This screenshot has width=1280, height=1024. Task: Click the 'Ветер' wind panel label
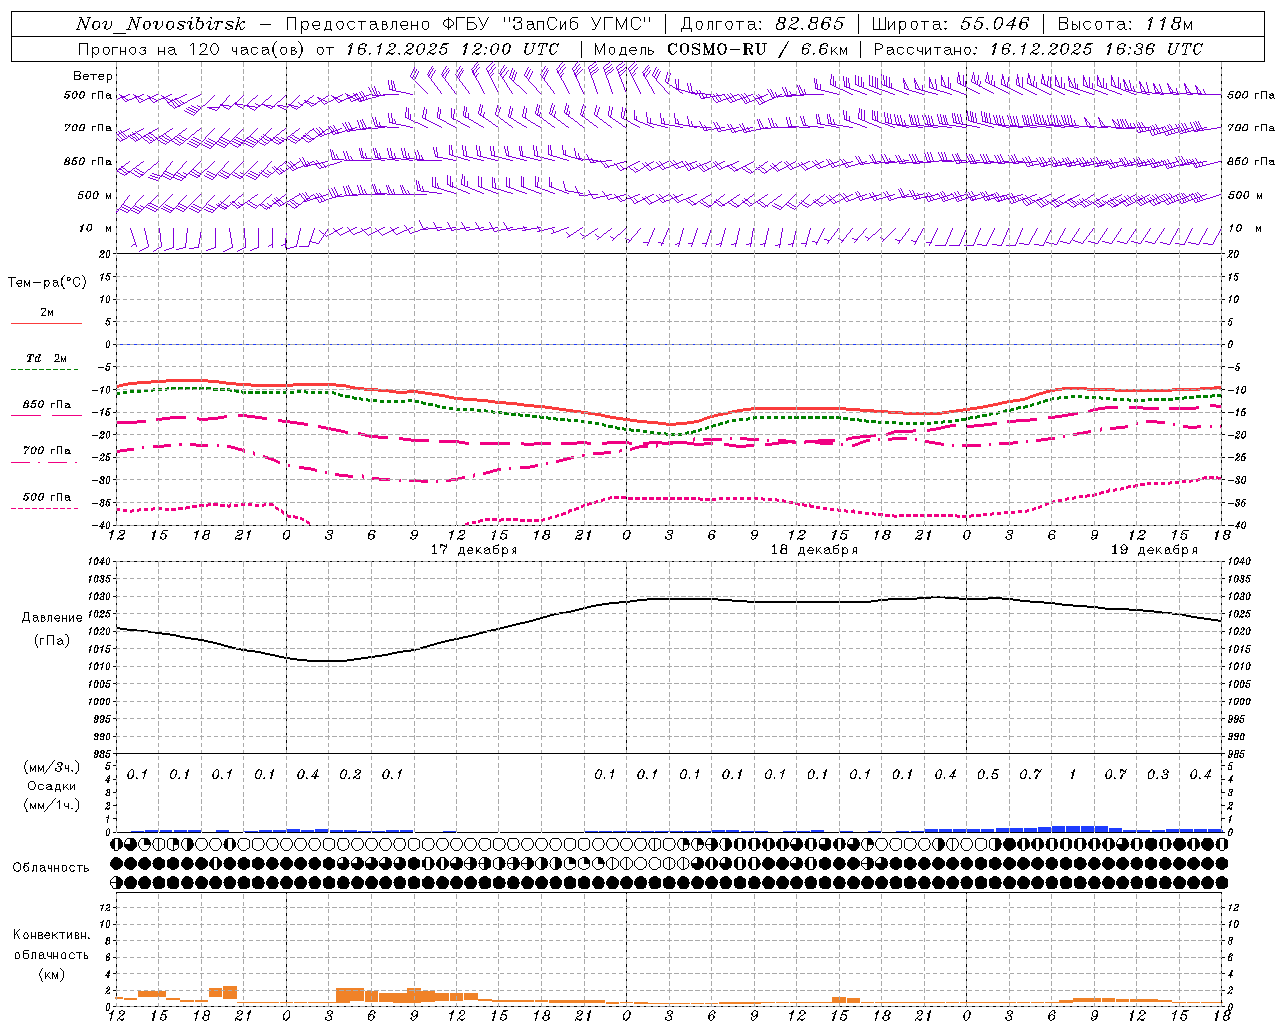tap(93, 76)
